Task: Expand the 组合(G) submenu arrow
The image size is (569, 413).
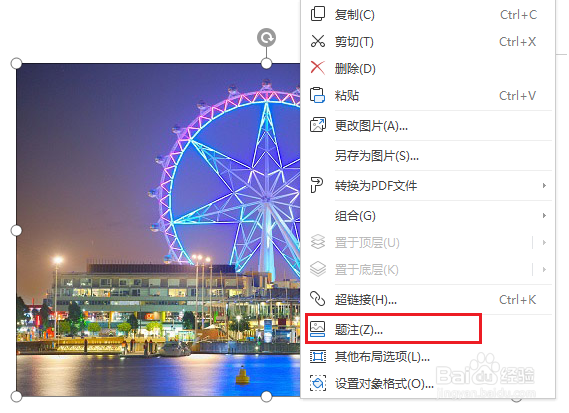Action: point(544,216)
